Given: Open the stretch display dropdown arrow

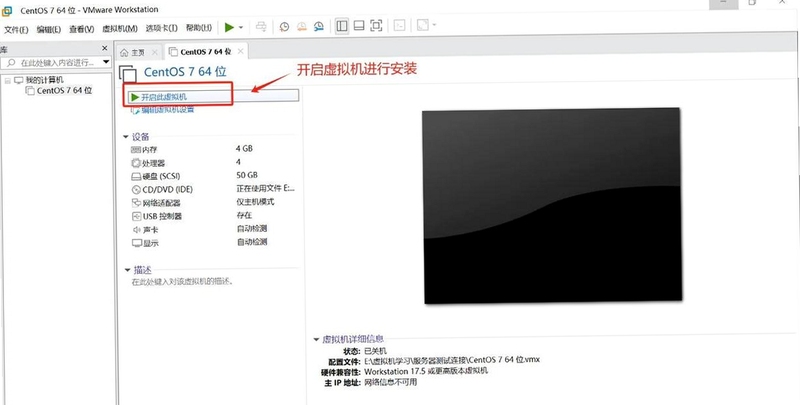Looking at the screenshot, I should pyautogui.click(x=434, y=25).
